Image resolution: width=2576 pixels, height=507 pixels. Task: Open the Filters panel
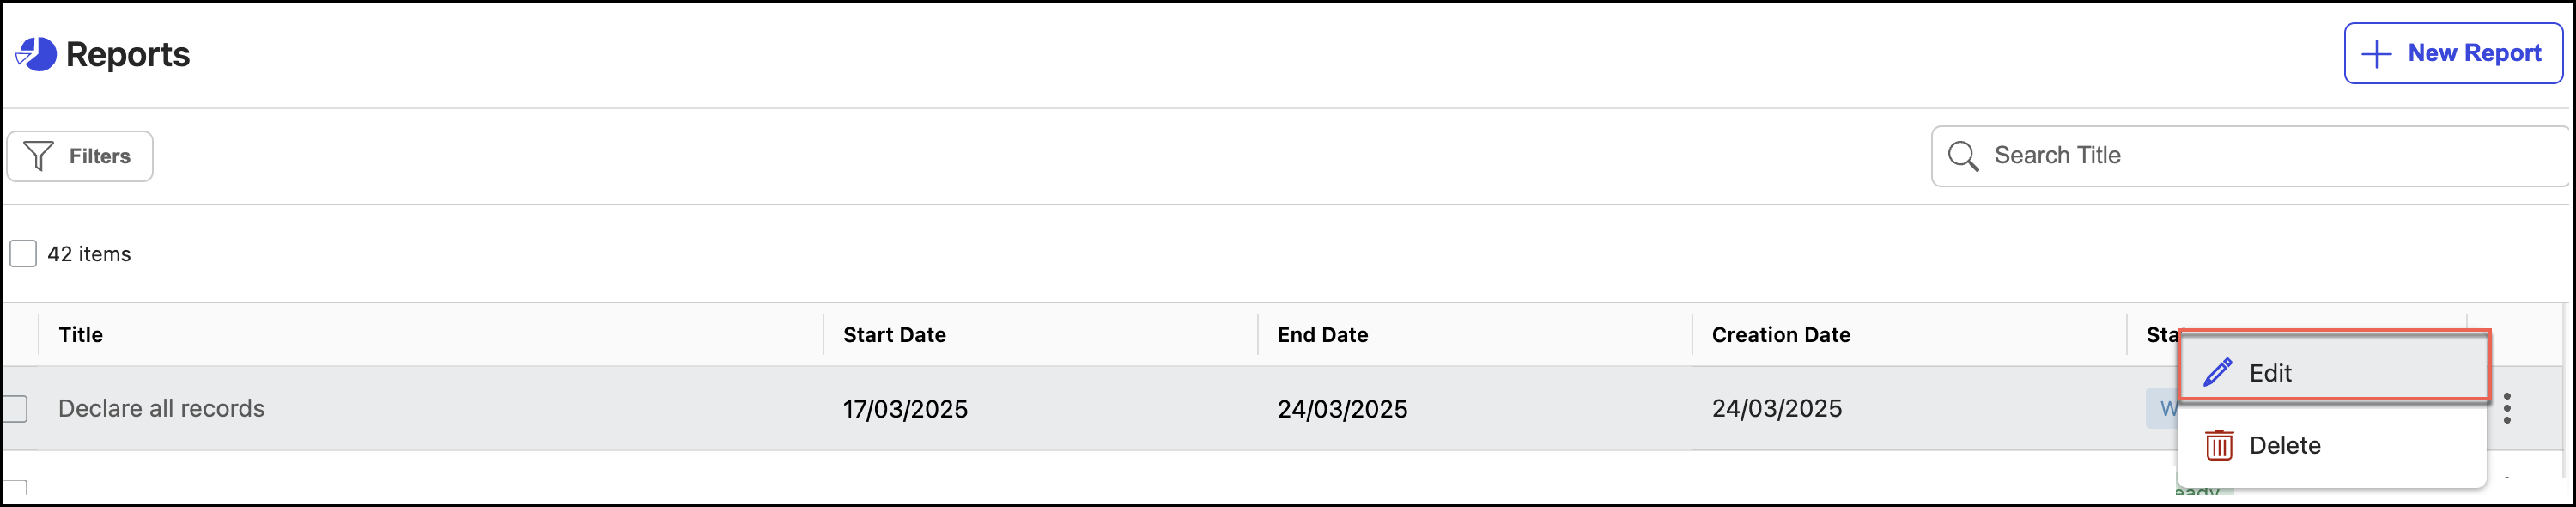tap(80, 156)
